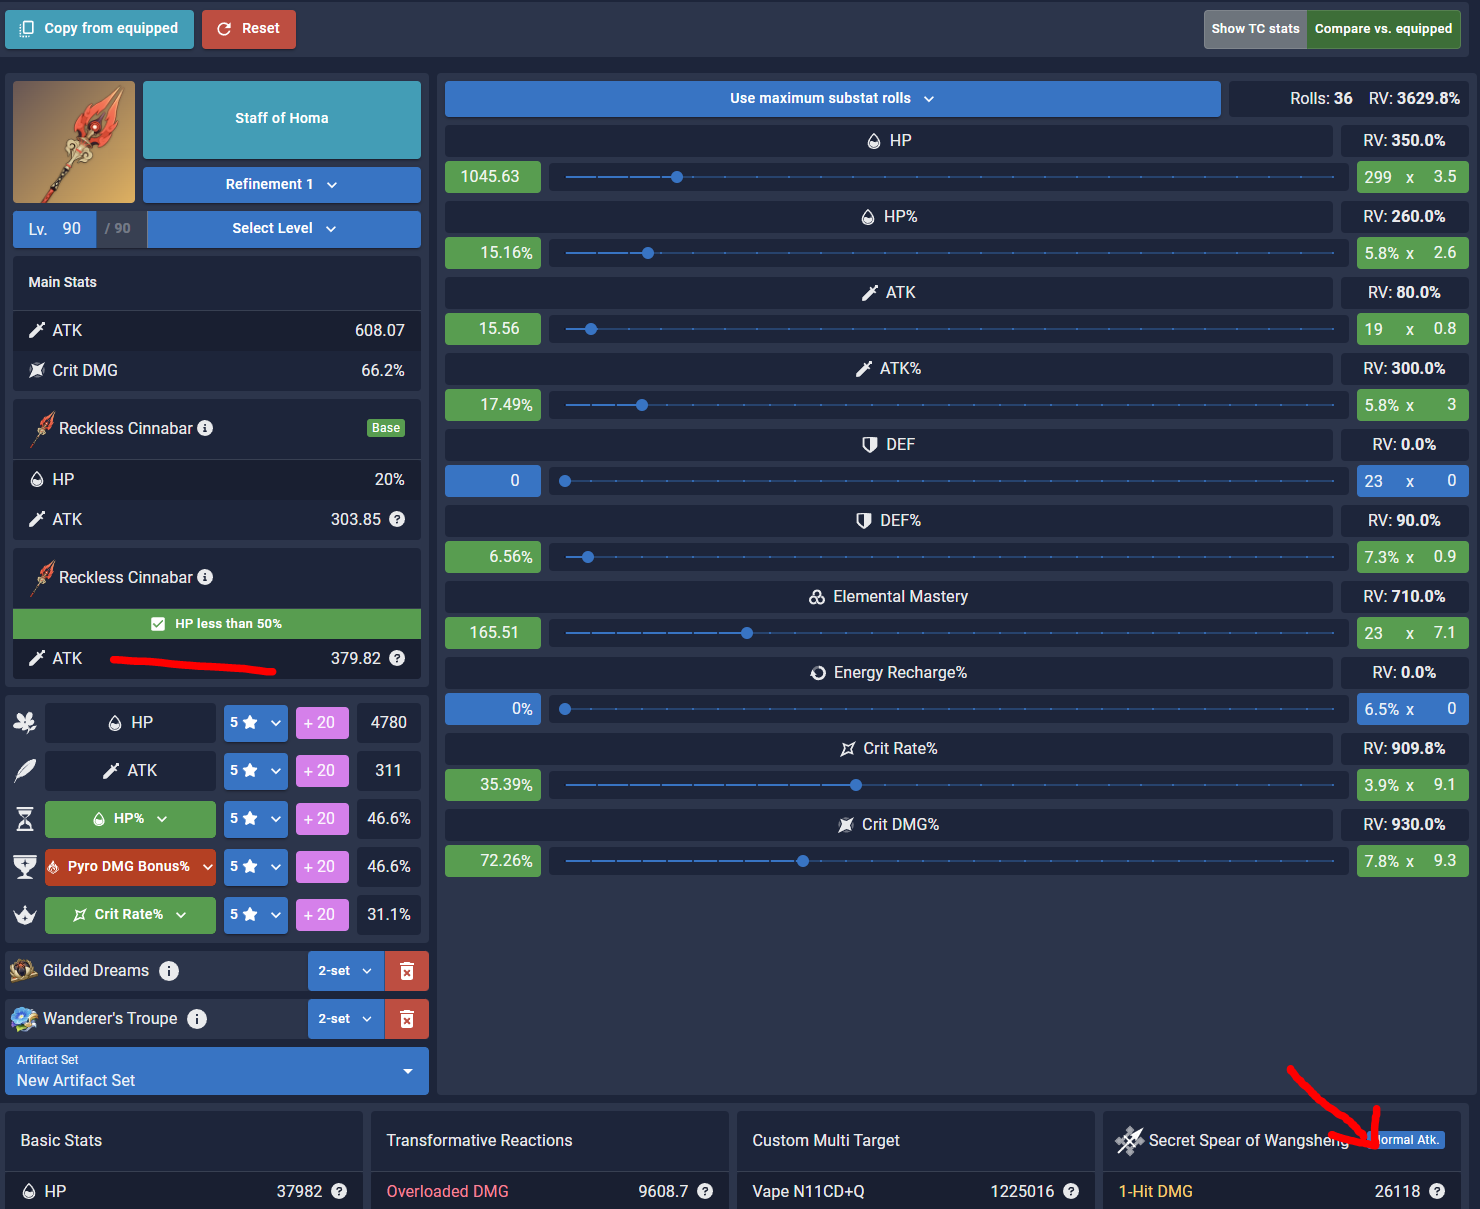Select the plume artifact slot icon

(25, 770)
